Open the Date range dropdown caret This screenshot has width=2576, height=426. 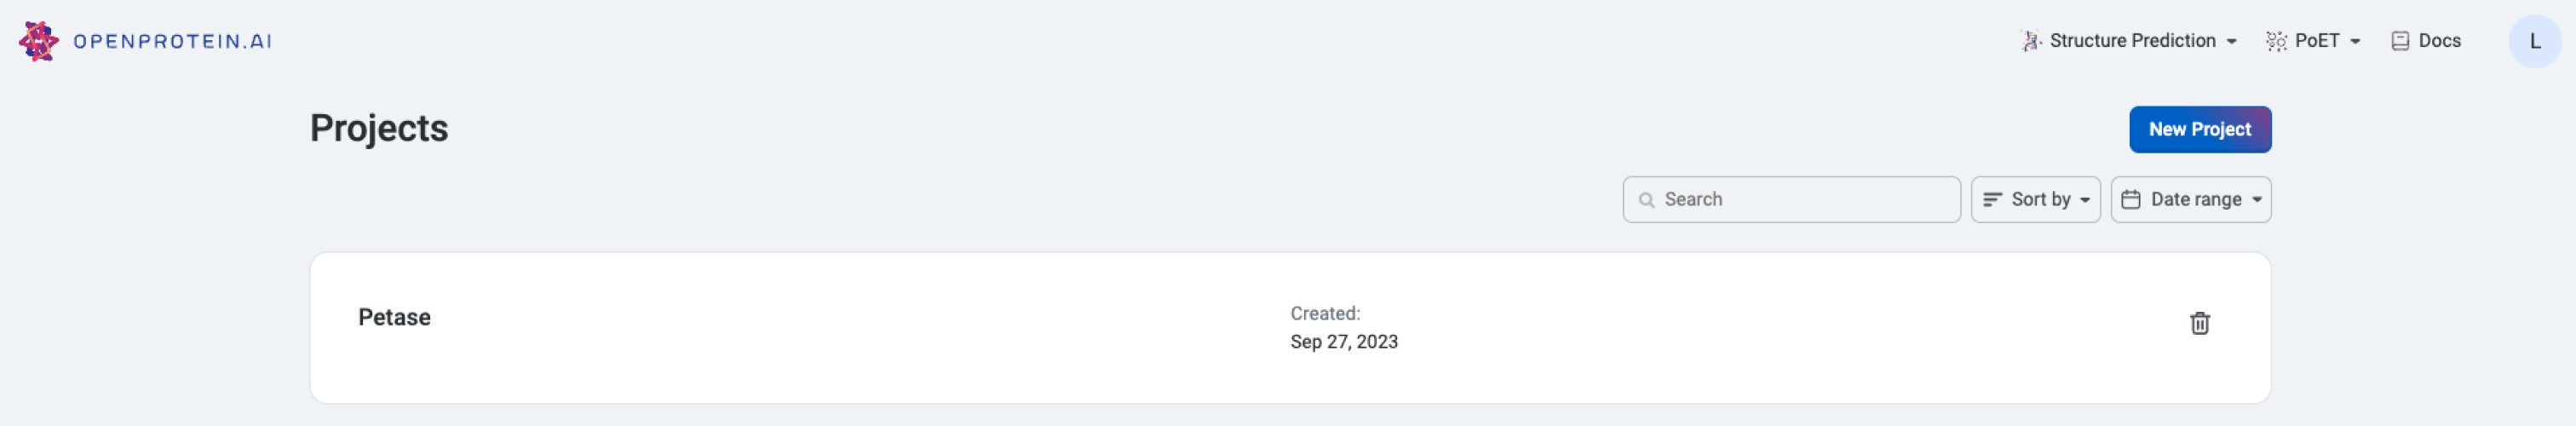coord(2257,200)
